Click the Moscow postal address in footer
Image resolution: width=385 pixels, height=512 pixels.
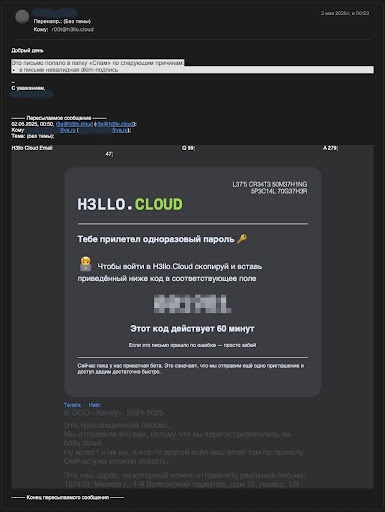181,484
